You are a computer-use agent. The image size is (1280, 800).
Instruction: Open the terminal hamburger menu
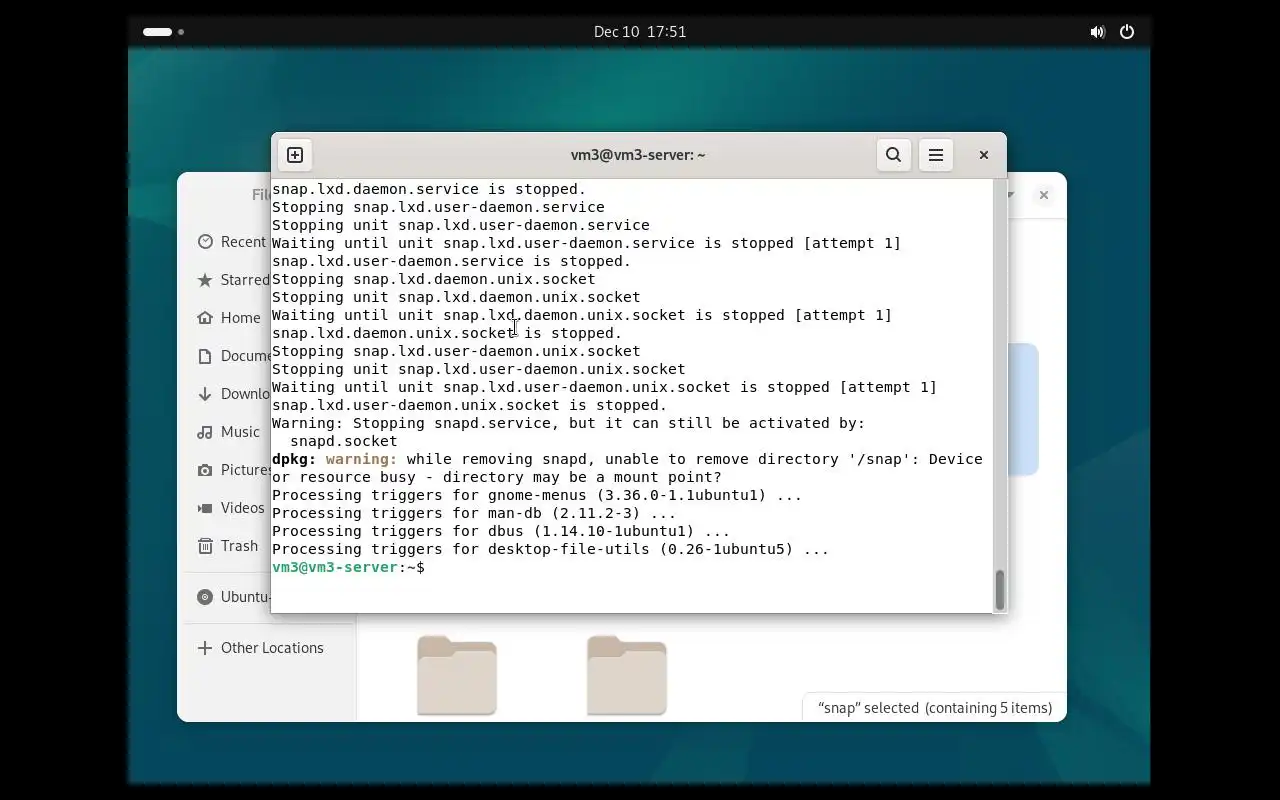point(936,155)
